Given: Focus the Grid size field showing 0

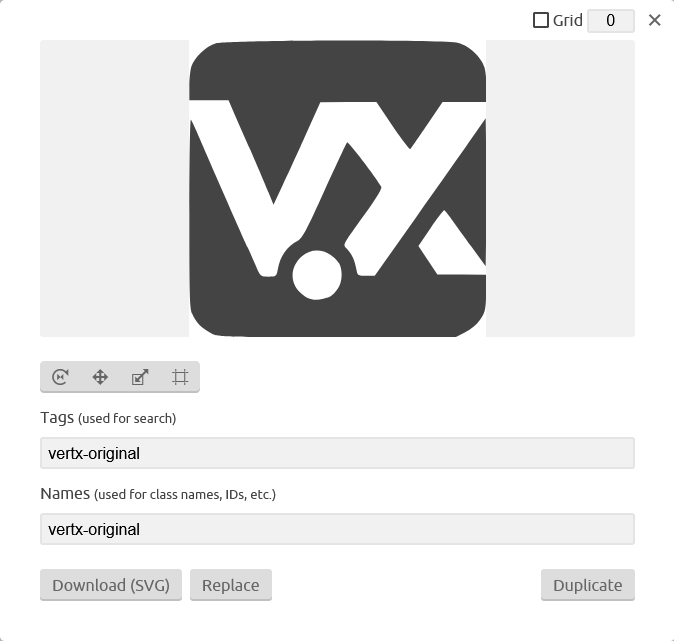Looking at the screenshot, I should pyautogui.click(x=611, y=21).
